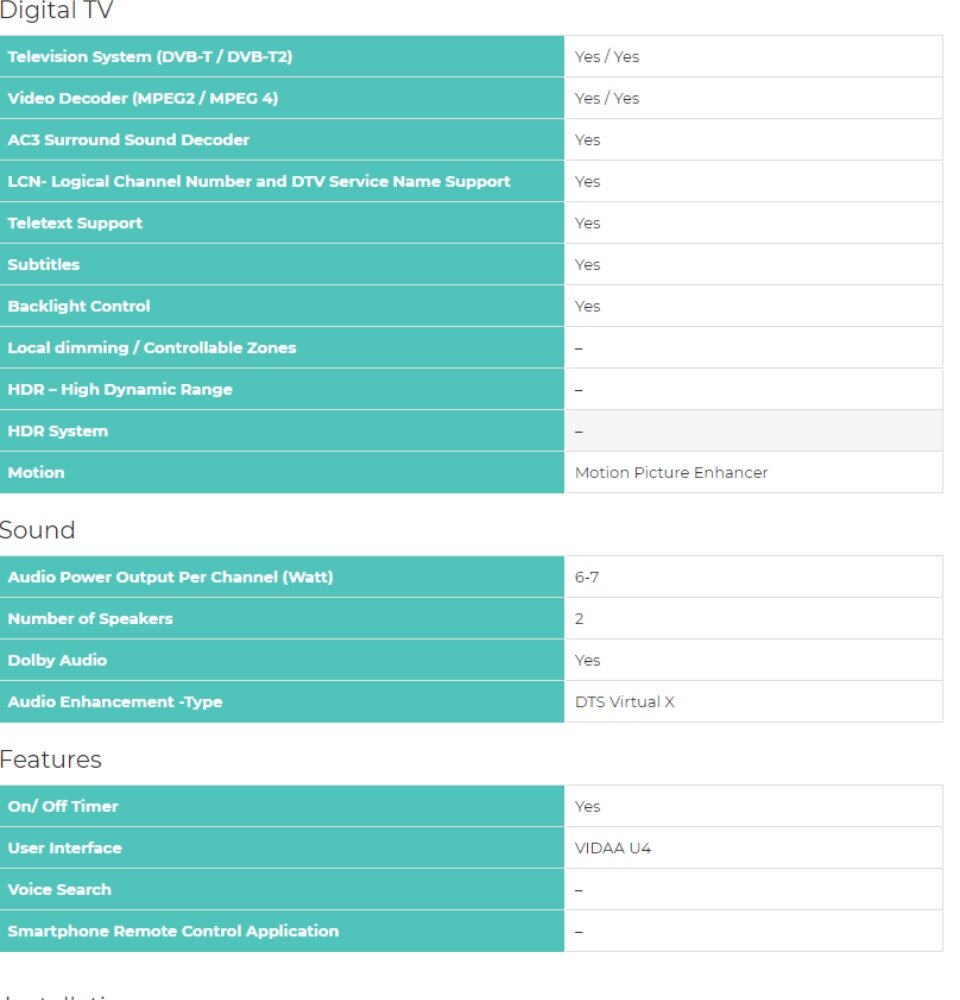Click the 'User Interface' row label
960x1000 pixels.
click(64, 848)
